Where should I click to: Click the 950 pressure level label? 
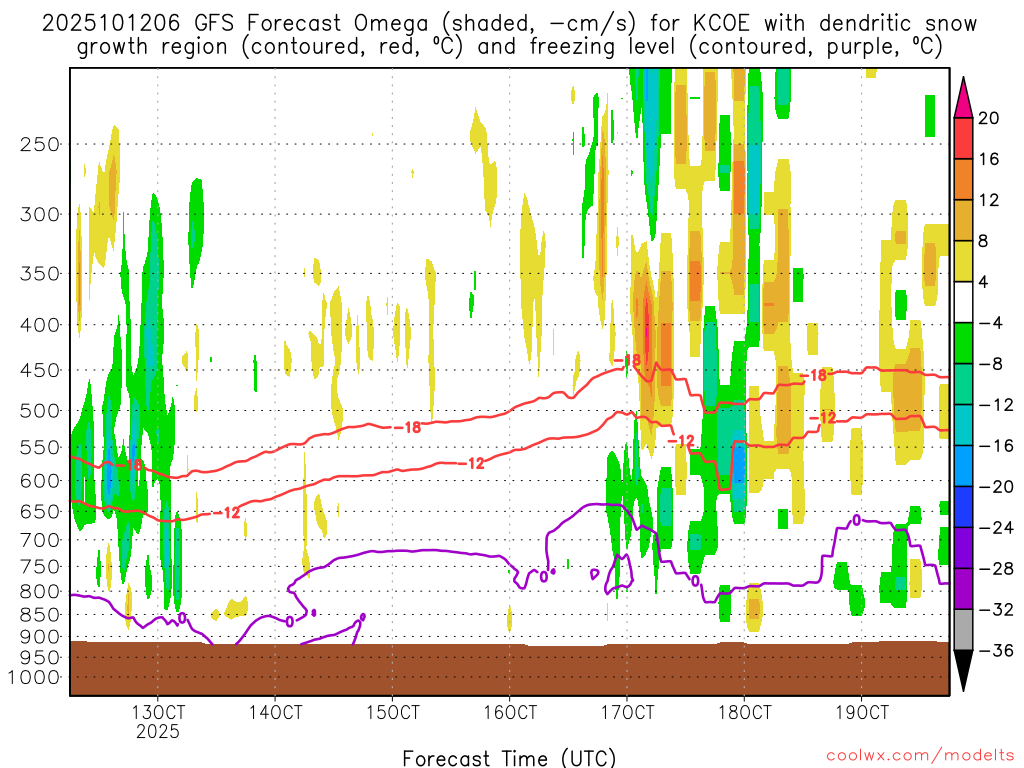(x=40, y=658)
